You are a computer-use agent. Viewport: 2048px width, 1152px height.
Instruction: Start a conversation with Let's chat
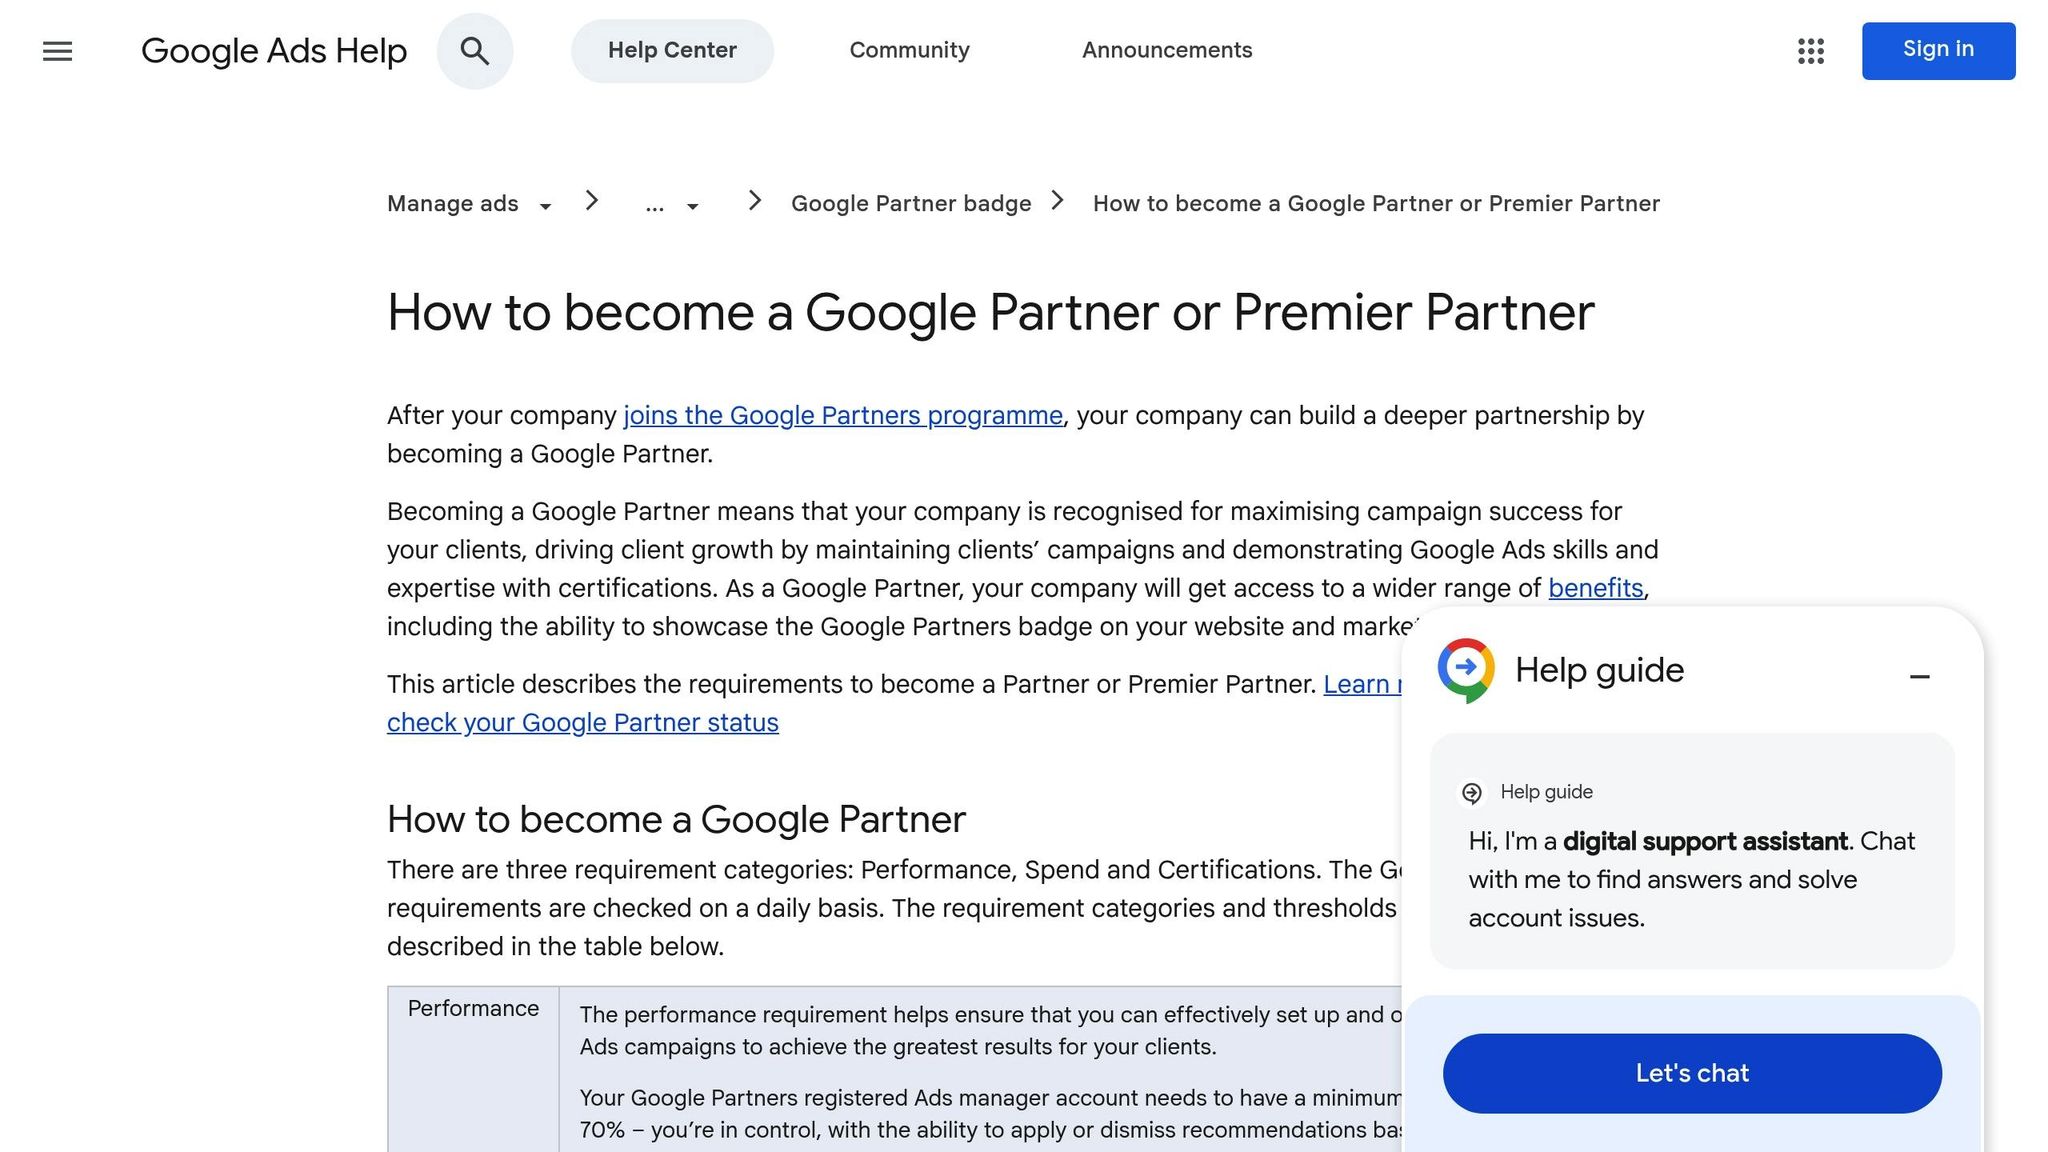pyautogui.click(x=1691, y=1073)
